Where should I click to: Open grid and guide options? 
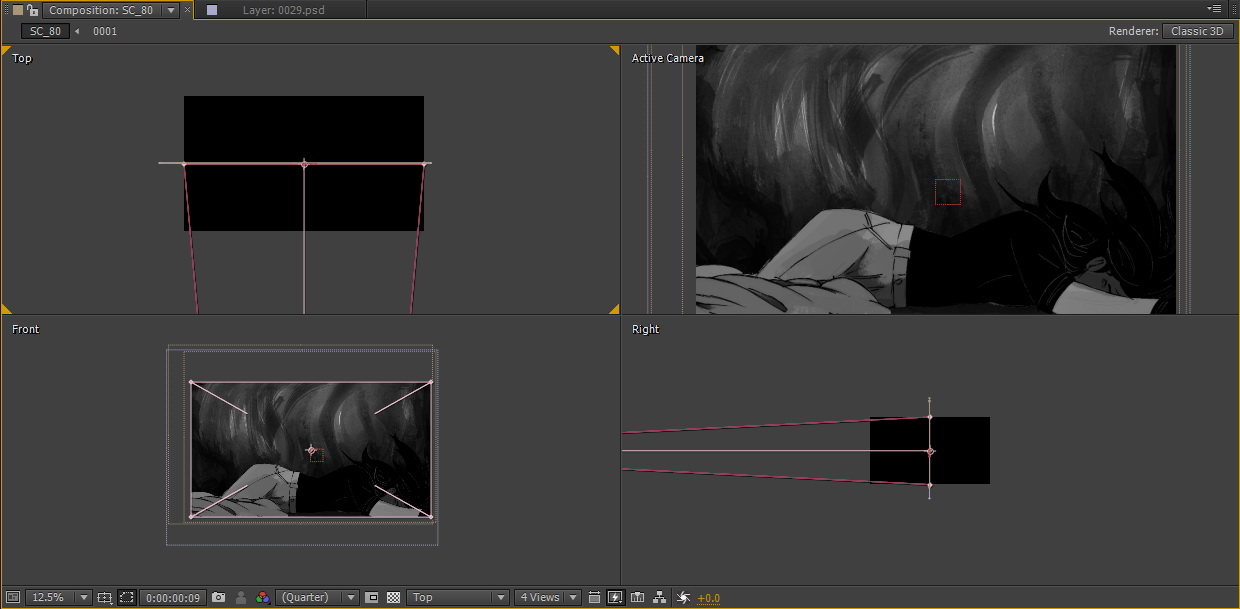[x=105, y=597]
